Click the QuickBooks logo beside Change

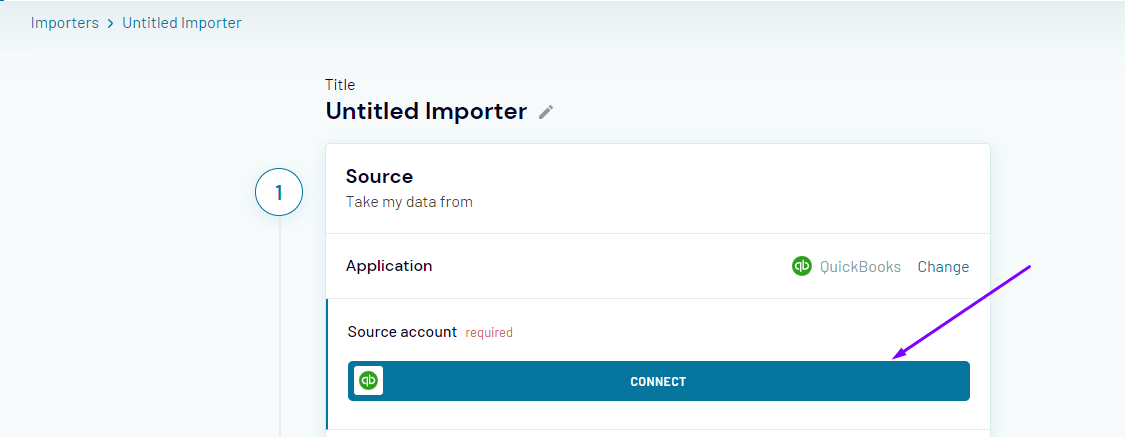click(x=801, y=266)
